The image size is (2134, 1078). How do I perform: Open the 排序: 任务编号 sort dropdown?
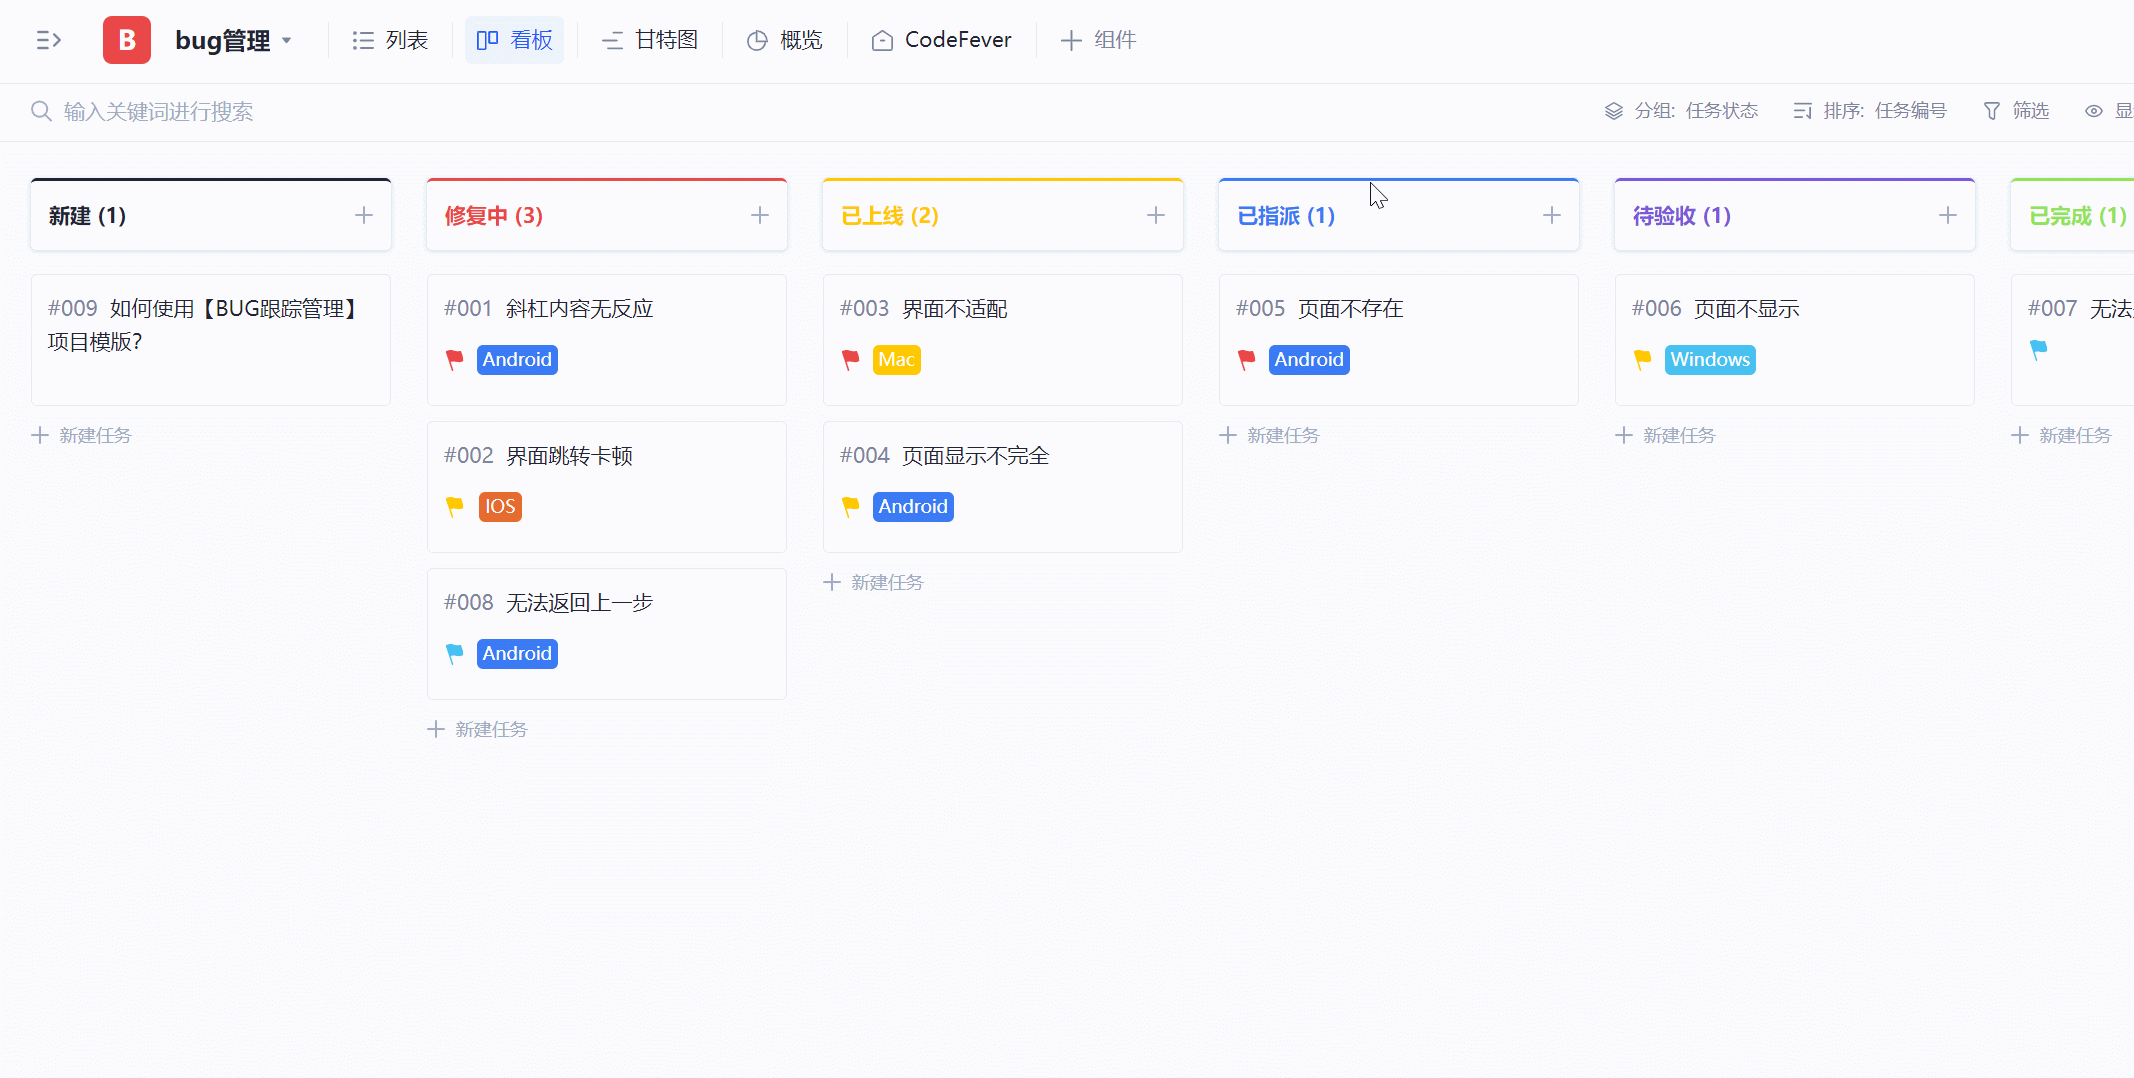click(x=1870, y=111)
